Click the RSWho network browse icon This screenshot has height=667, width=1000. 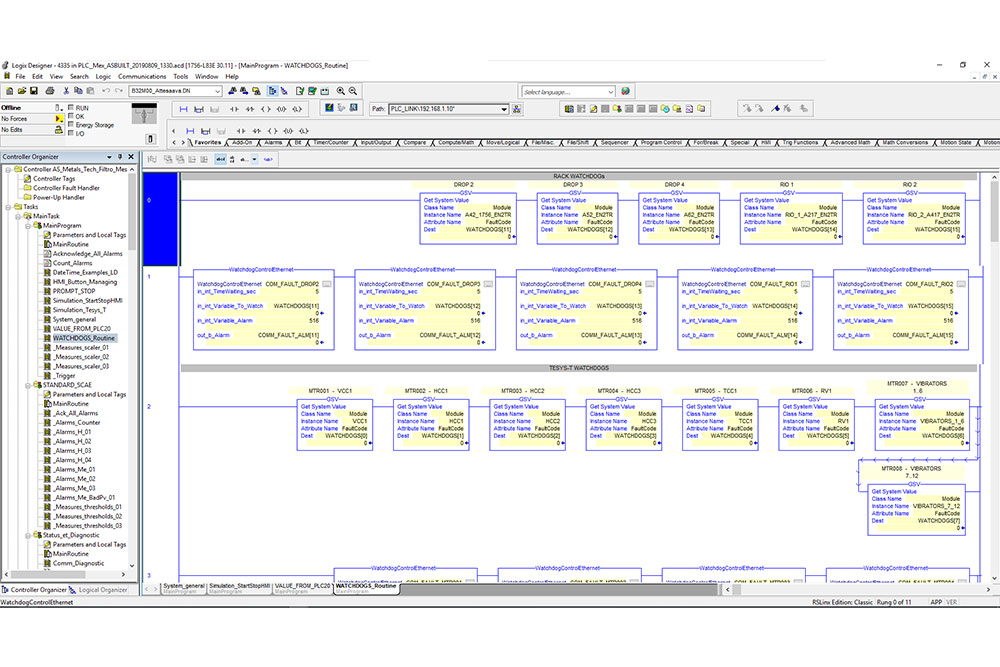[517, 109]
